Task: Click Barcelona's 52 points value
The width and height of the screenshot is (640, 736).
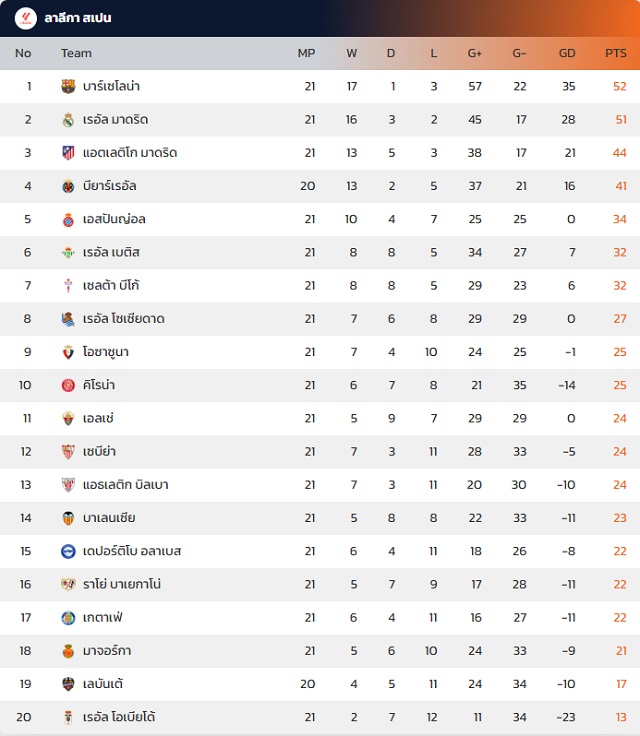Action: click(x=620, y=86)
